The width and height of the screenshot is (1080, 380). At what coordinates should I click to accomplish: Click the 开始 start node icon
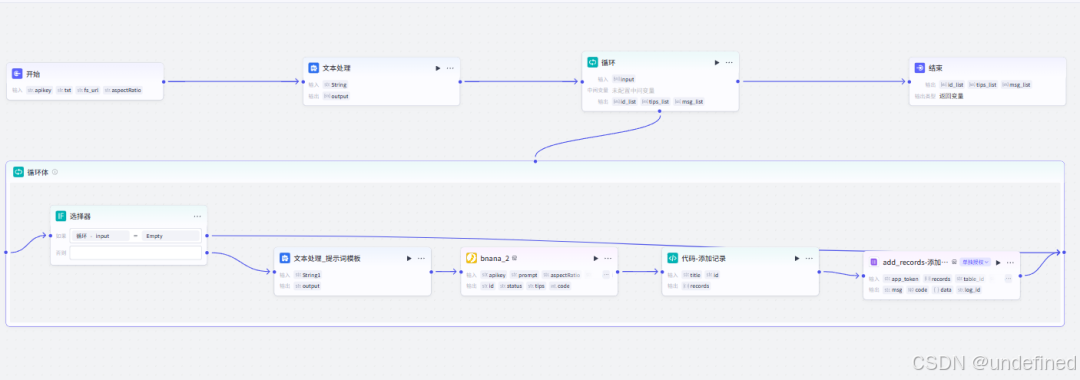(x=17, y=74)
